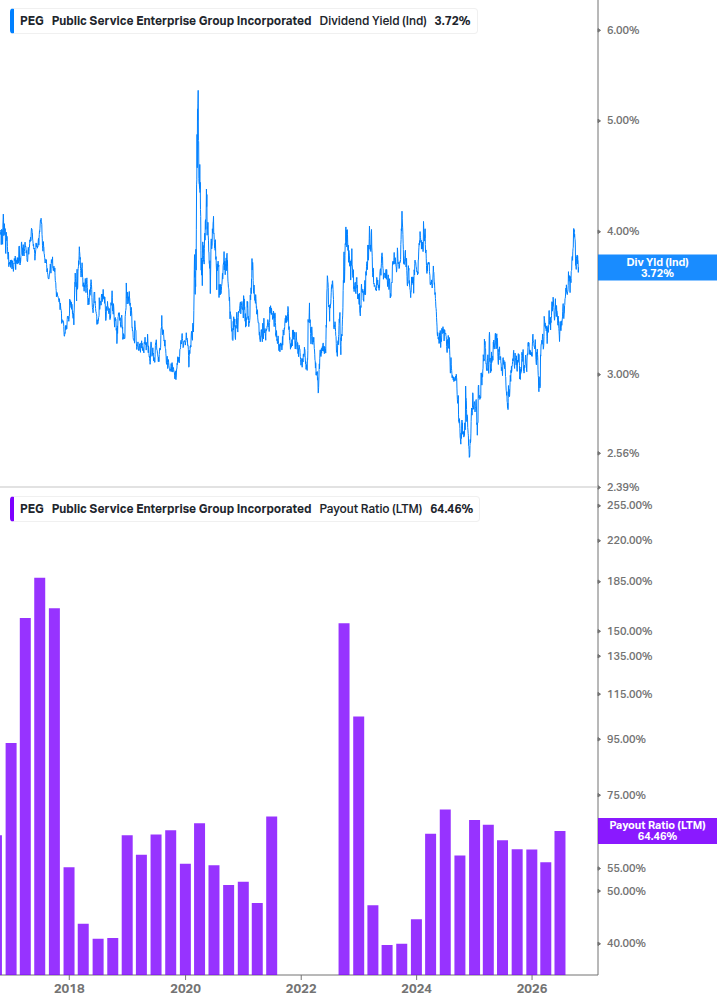Click the 2.39% axis label
Screen dimensions: 717x1005
coord(623,487)
